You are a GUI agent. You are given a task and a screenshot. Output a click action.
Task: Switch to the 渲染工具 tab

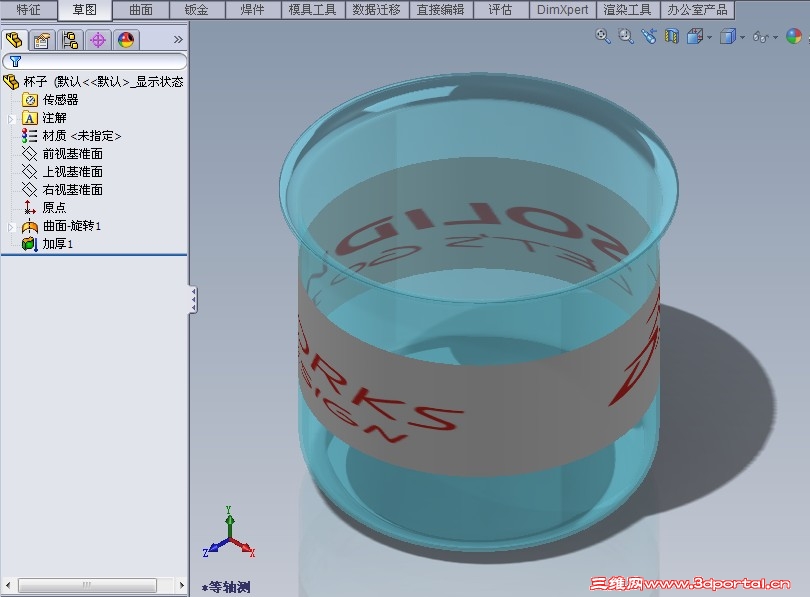627,10
